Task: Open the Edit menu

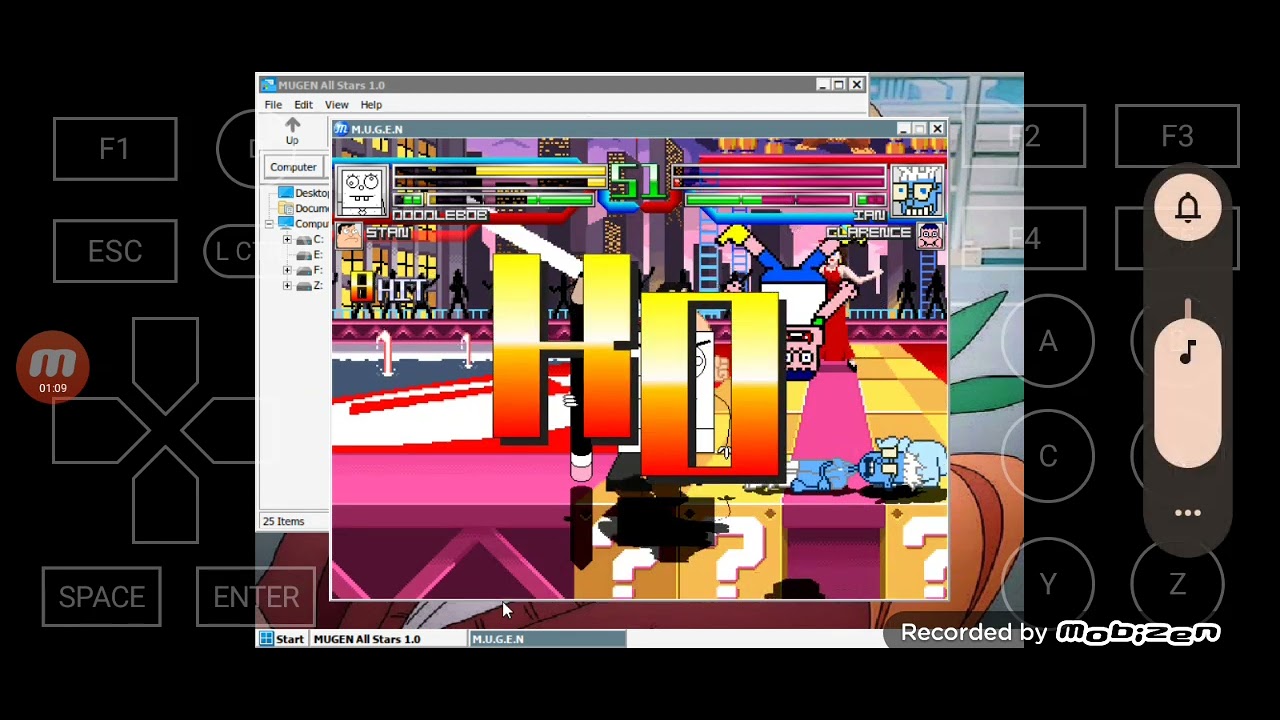Action: tap(303, 105)
